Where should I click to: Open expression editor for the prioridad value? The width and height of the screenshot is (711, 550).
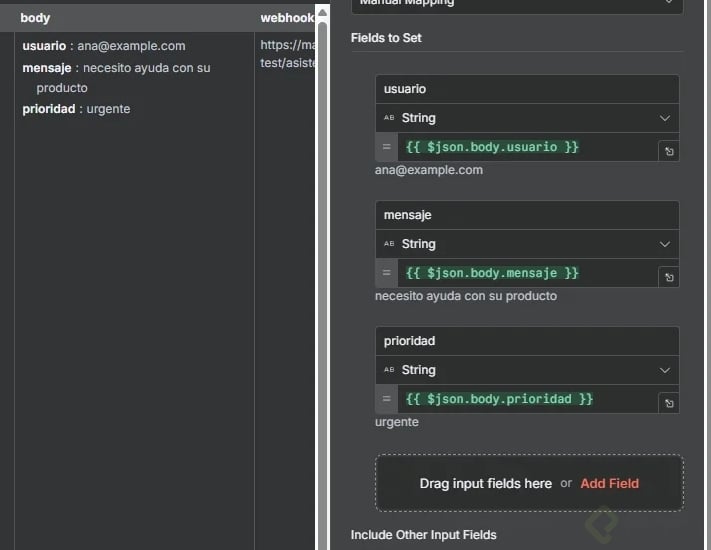(x=669, y=404)
